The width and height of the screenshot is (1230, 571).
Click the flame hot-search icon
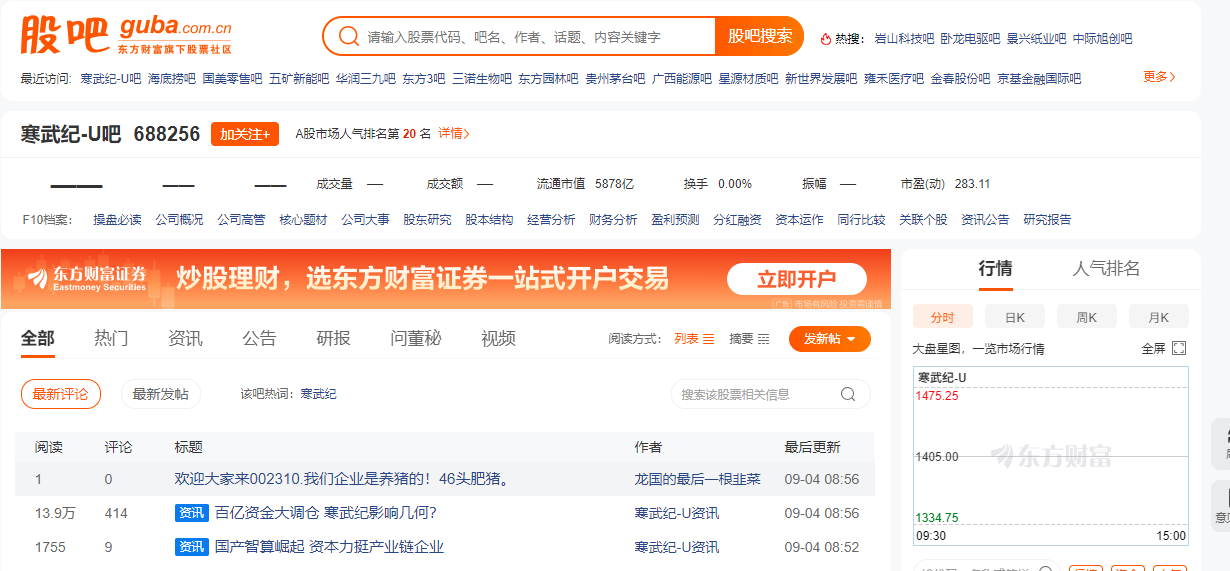pos(826,39)
